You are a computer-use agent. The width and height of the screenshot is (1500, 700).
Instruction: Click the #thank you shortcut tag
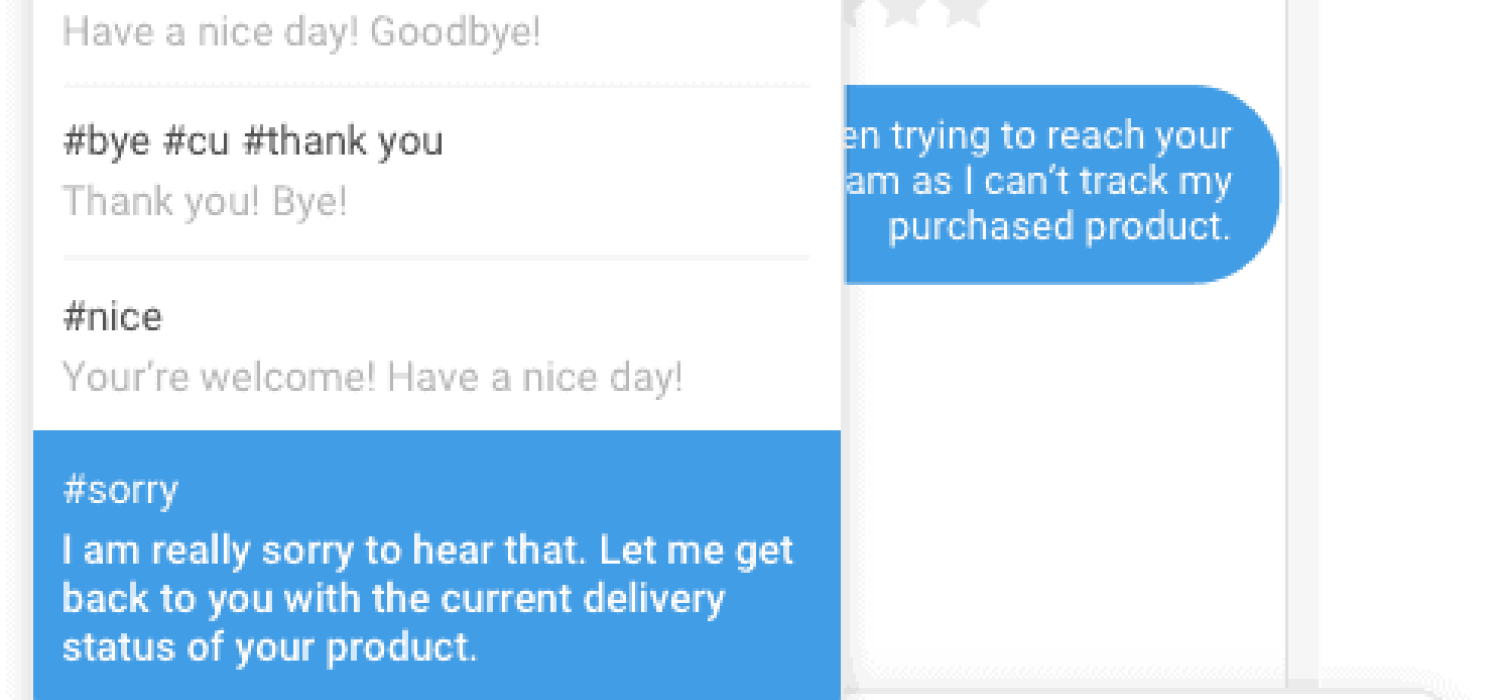coord(343,142)
